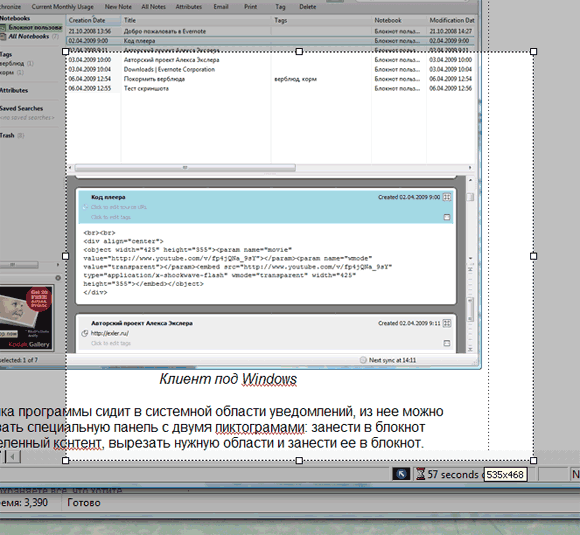Click the Готово status bar text
The width and height of the screenshot is (580, 535).
[84, 503]
